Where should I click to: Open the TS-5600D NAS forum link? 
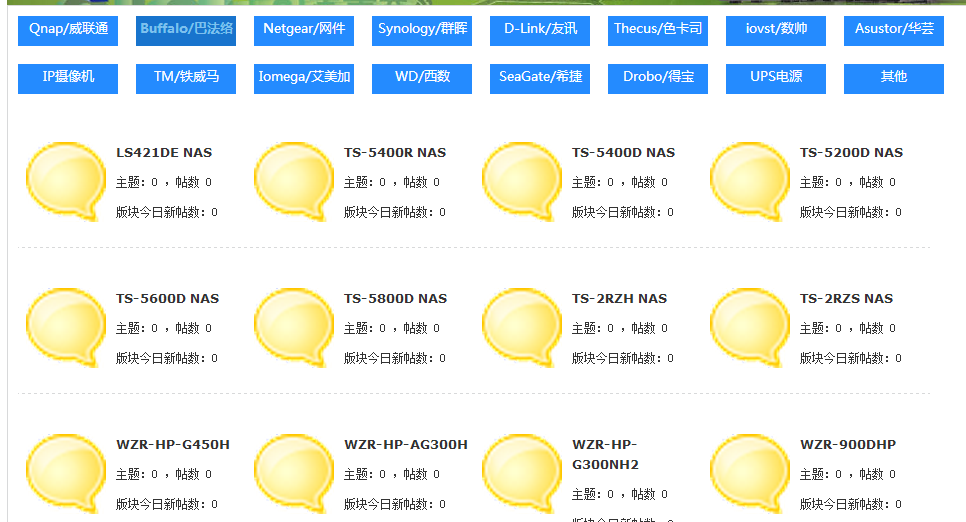(168, 298)
